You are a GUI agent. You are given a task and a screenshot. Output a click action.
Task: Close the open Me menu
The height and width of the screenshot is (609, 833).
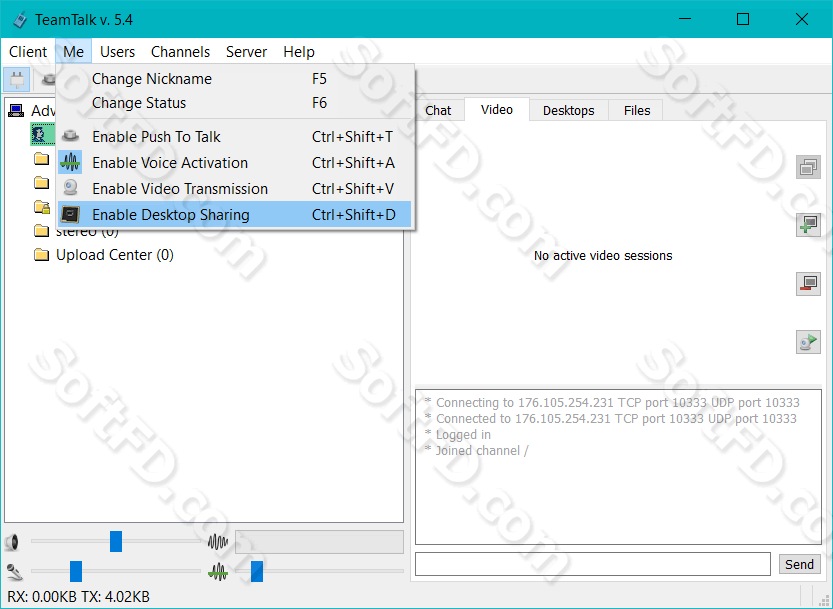click(73, 52)
